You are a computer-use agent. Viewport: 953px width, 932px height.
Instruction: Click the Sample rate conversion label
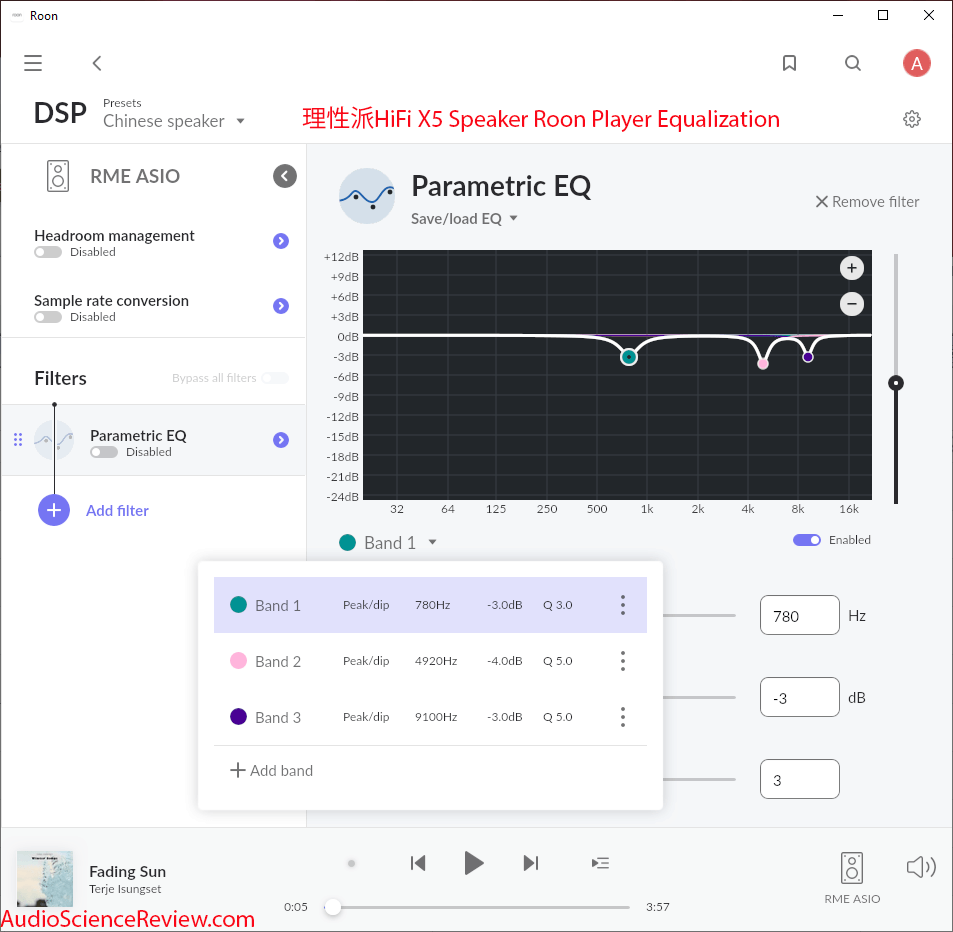pos(111,301)
